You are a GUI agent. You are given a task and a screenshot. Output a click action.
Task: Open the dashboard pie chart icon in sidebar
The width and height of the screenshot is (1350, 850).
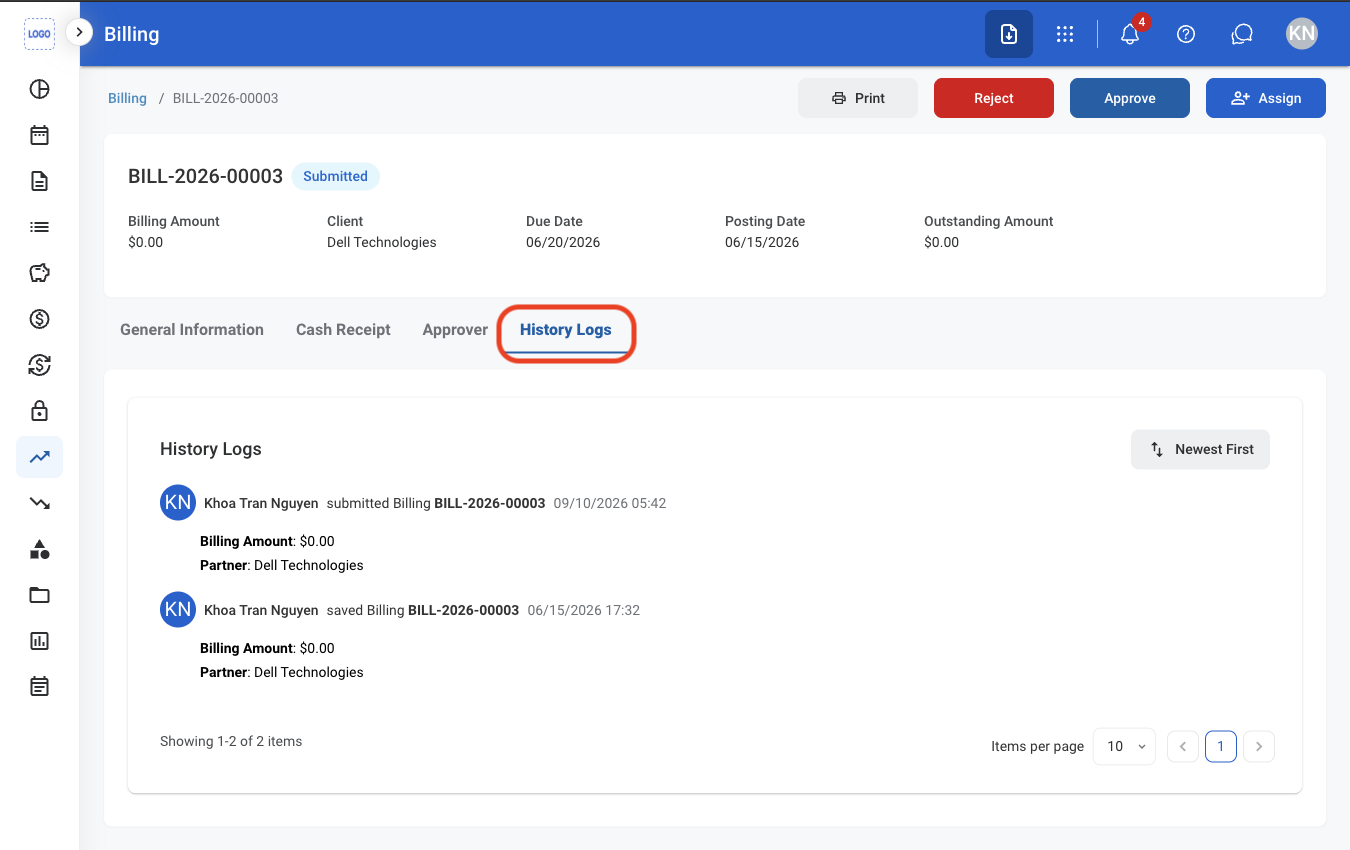[x=39, y=89]
